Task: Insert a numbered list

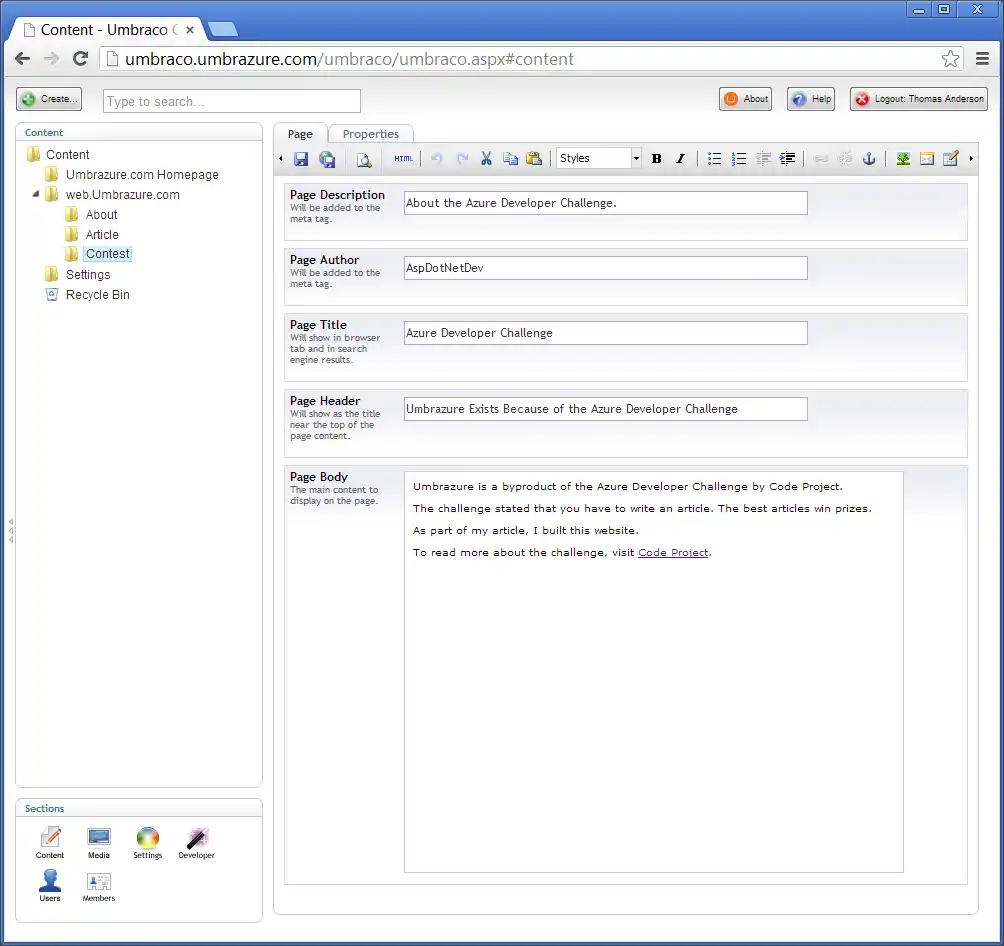Action: point(739,159)
